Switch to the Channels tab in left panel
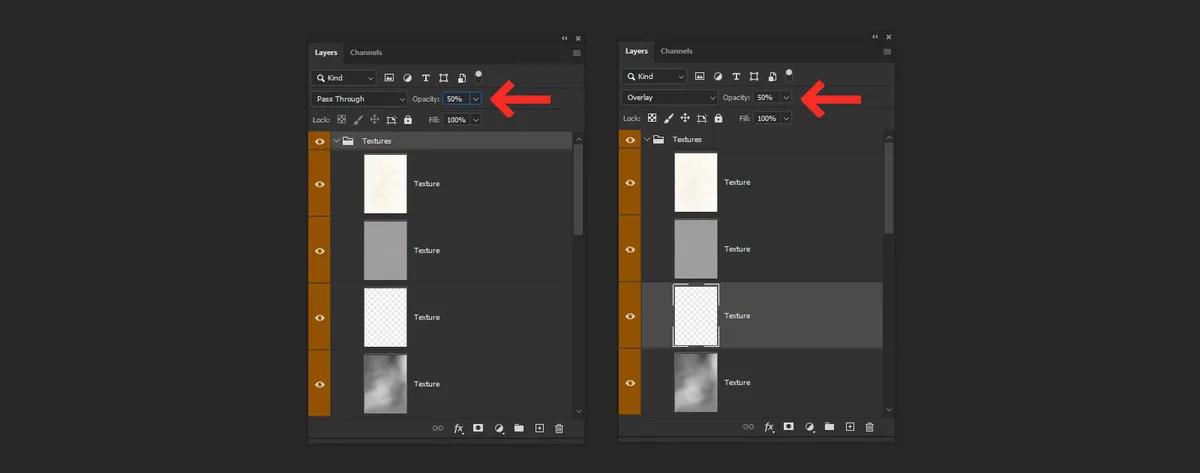 pyautogui.click(x=366, y=52)
